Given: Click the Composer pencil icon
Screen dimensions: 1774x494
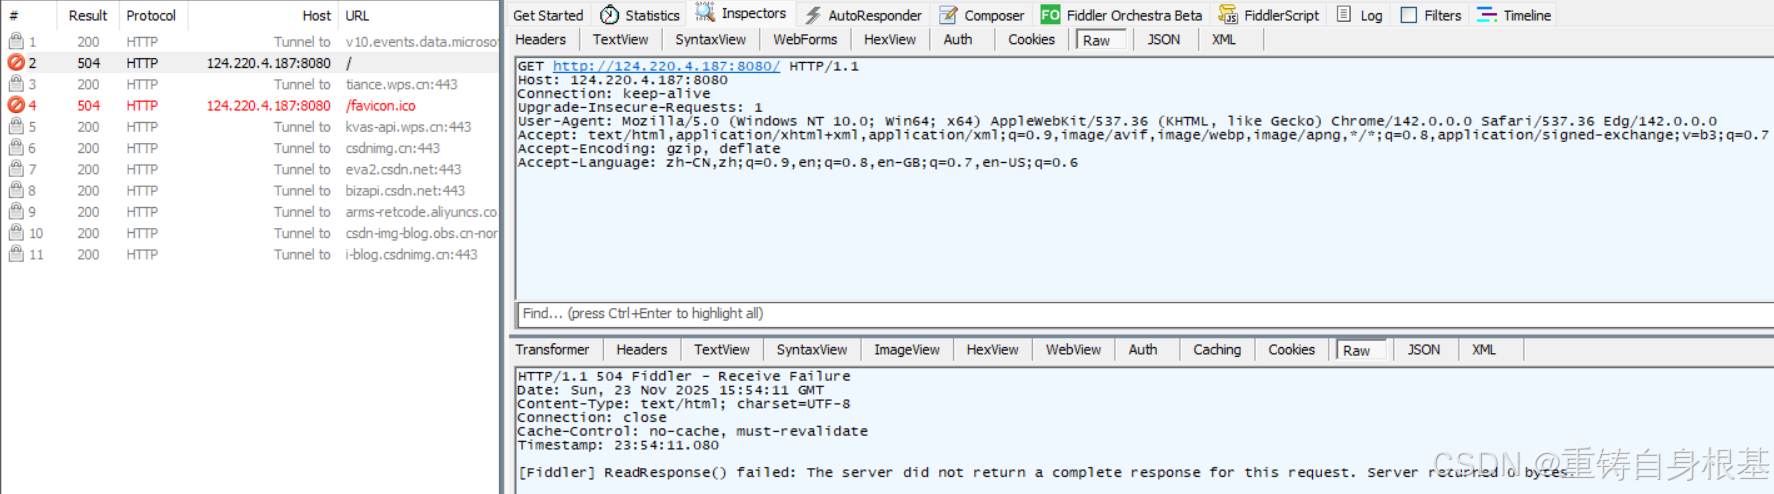Looking at the screenshot, I should [948, 15].
